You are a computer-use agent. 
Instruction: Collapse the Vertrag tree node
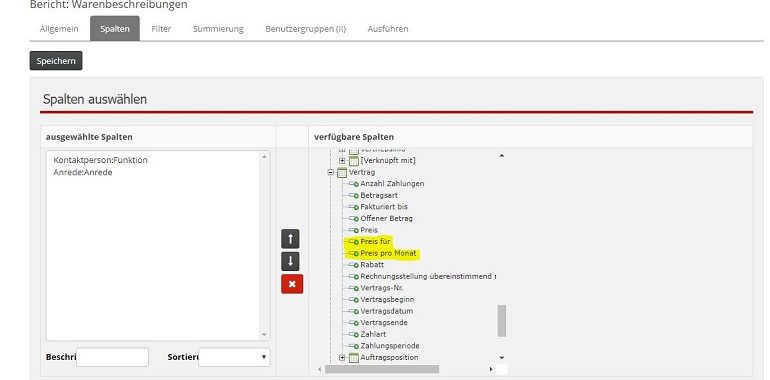[330, 172]
